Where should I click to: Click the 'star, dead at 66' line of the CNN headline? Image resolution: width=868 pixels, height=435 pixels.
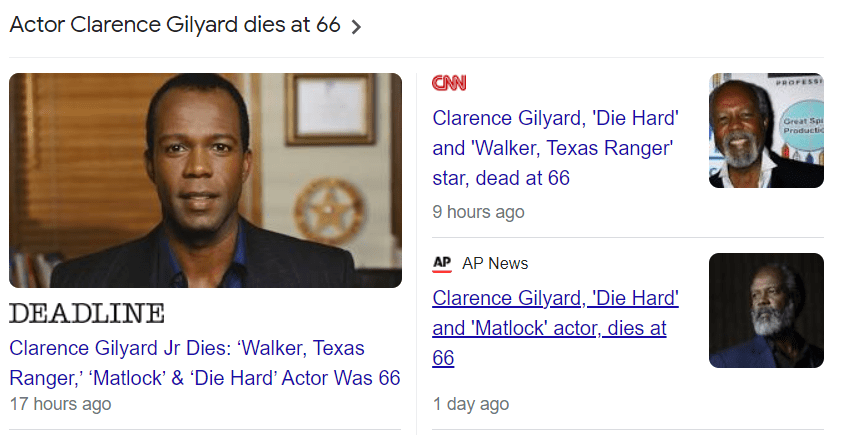[x=501, y=178]
